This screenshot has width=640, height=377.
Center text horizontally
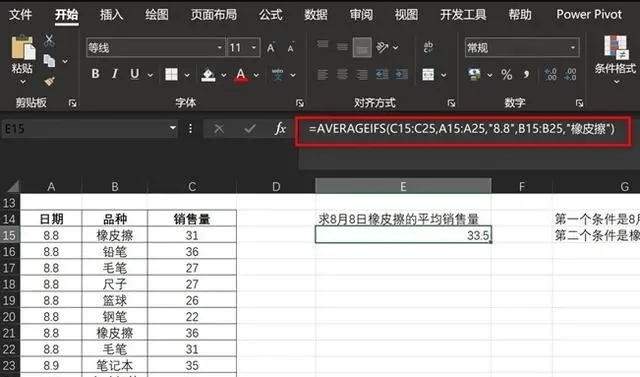[x=342, y=74]
